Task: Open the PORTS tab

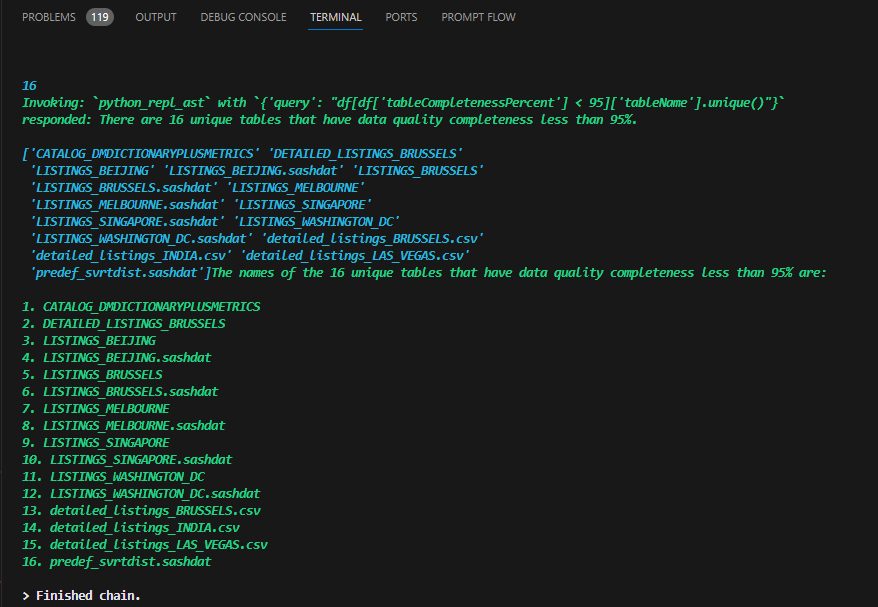Action: pos(401,17)
